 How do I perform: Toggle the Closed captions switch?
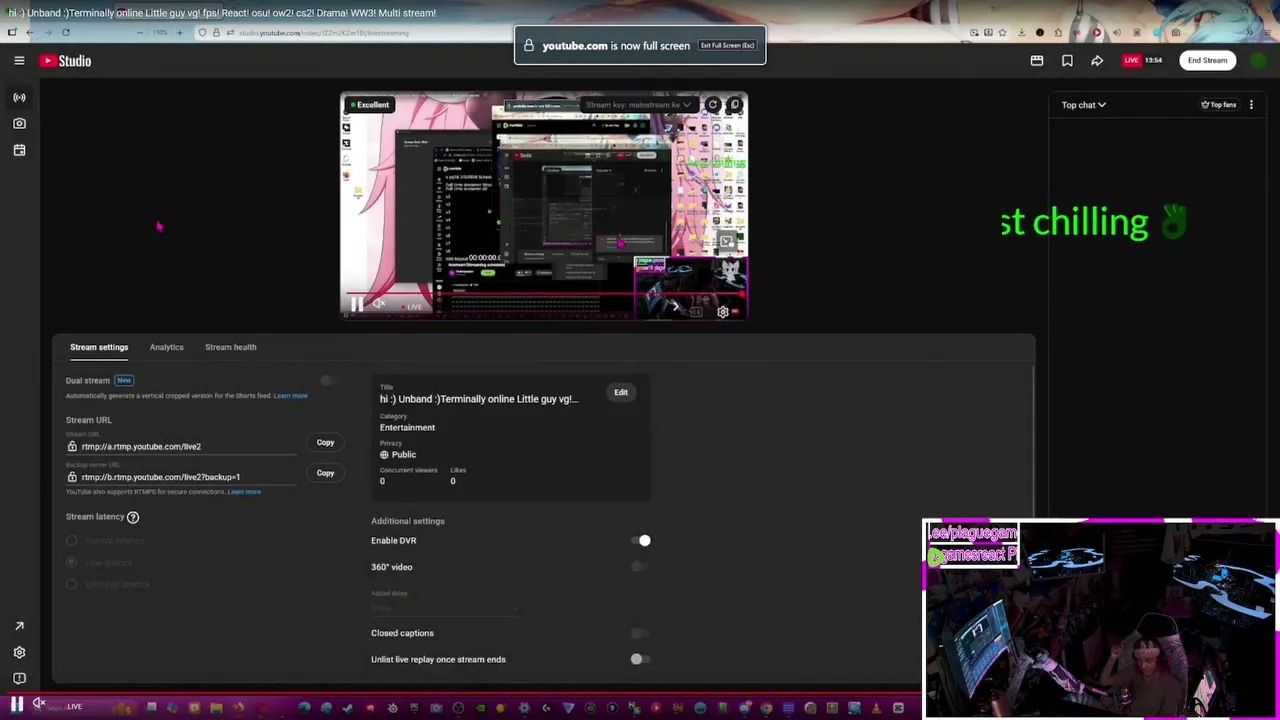640,633
